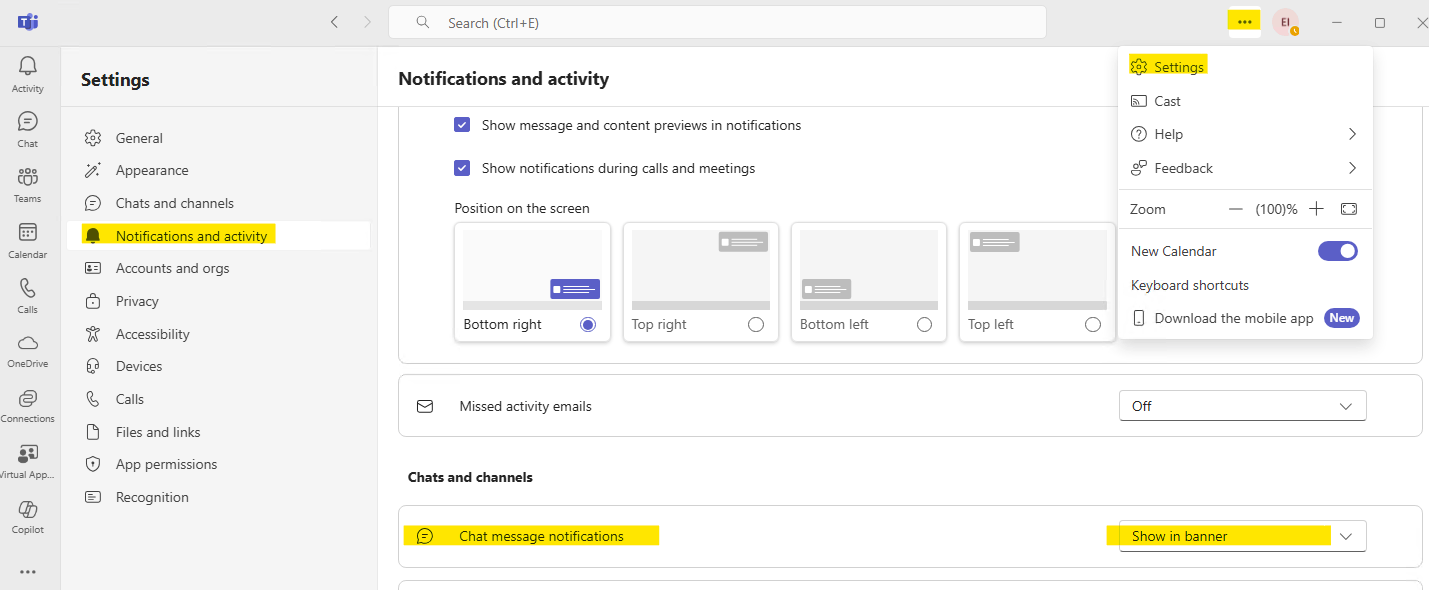The image size is (1429, 590).
Task: Open the Calendar app icon
Action: 28,233
